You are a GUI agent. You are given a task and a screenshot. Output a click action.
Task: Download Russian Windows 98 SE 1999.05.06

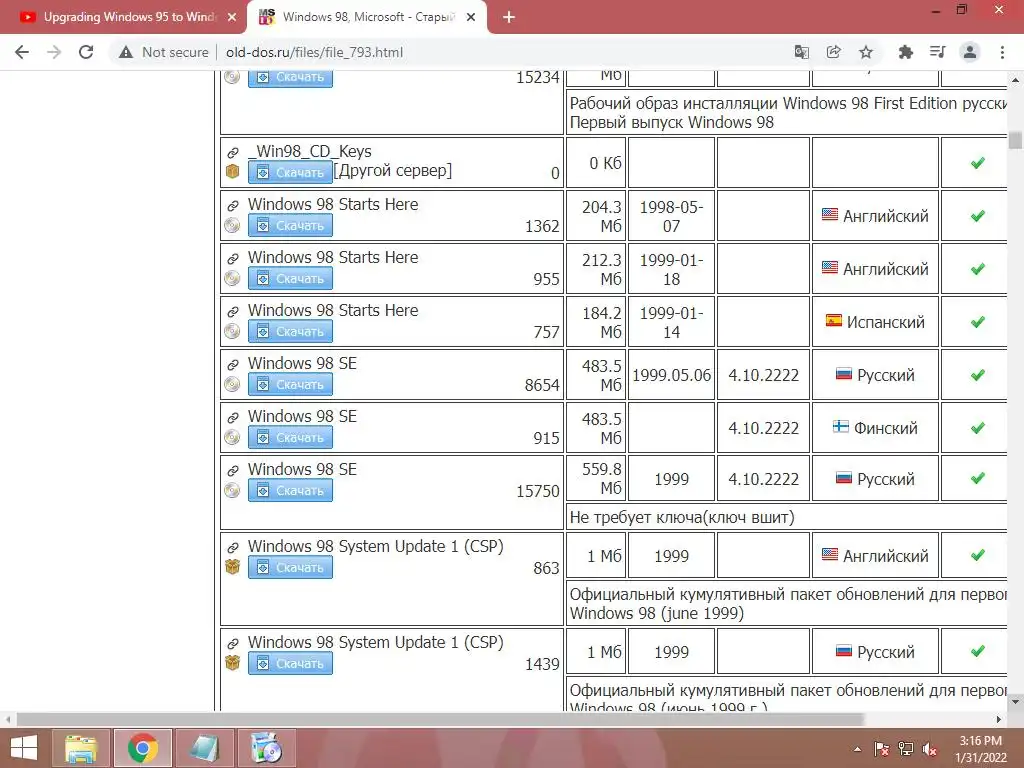coord(290,384)
